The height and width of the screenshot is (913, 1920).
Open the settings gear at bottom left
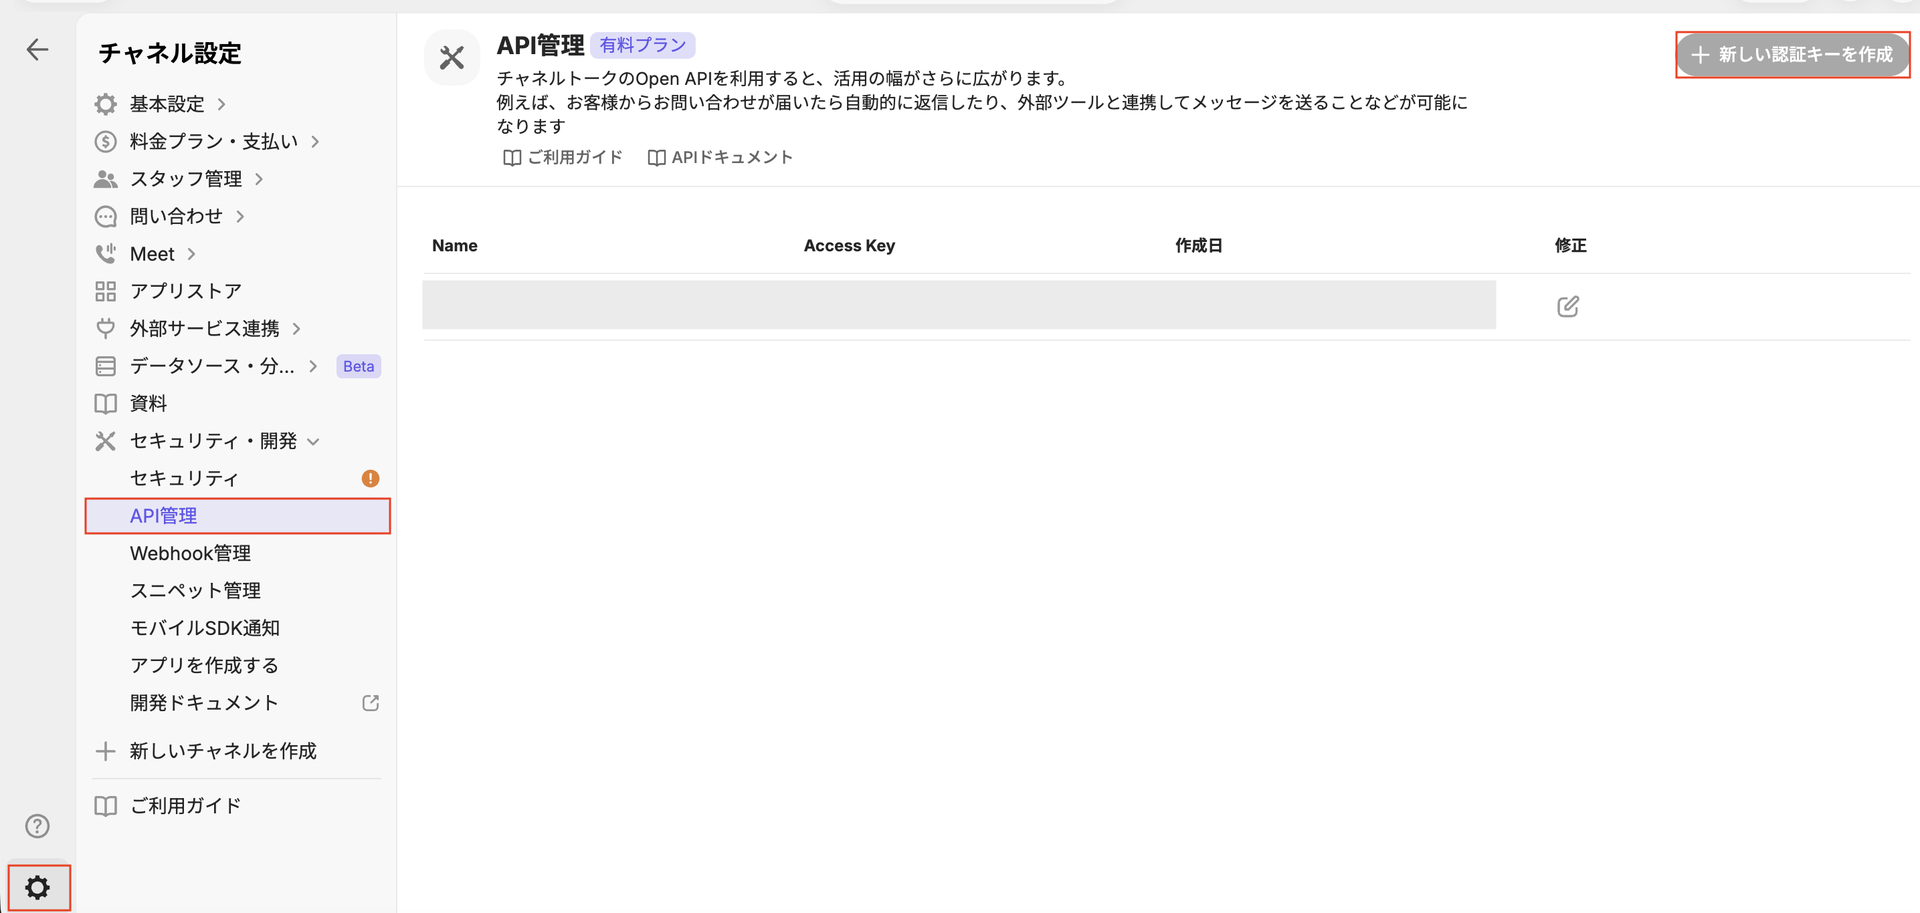click(x=38, y=887)
